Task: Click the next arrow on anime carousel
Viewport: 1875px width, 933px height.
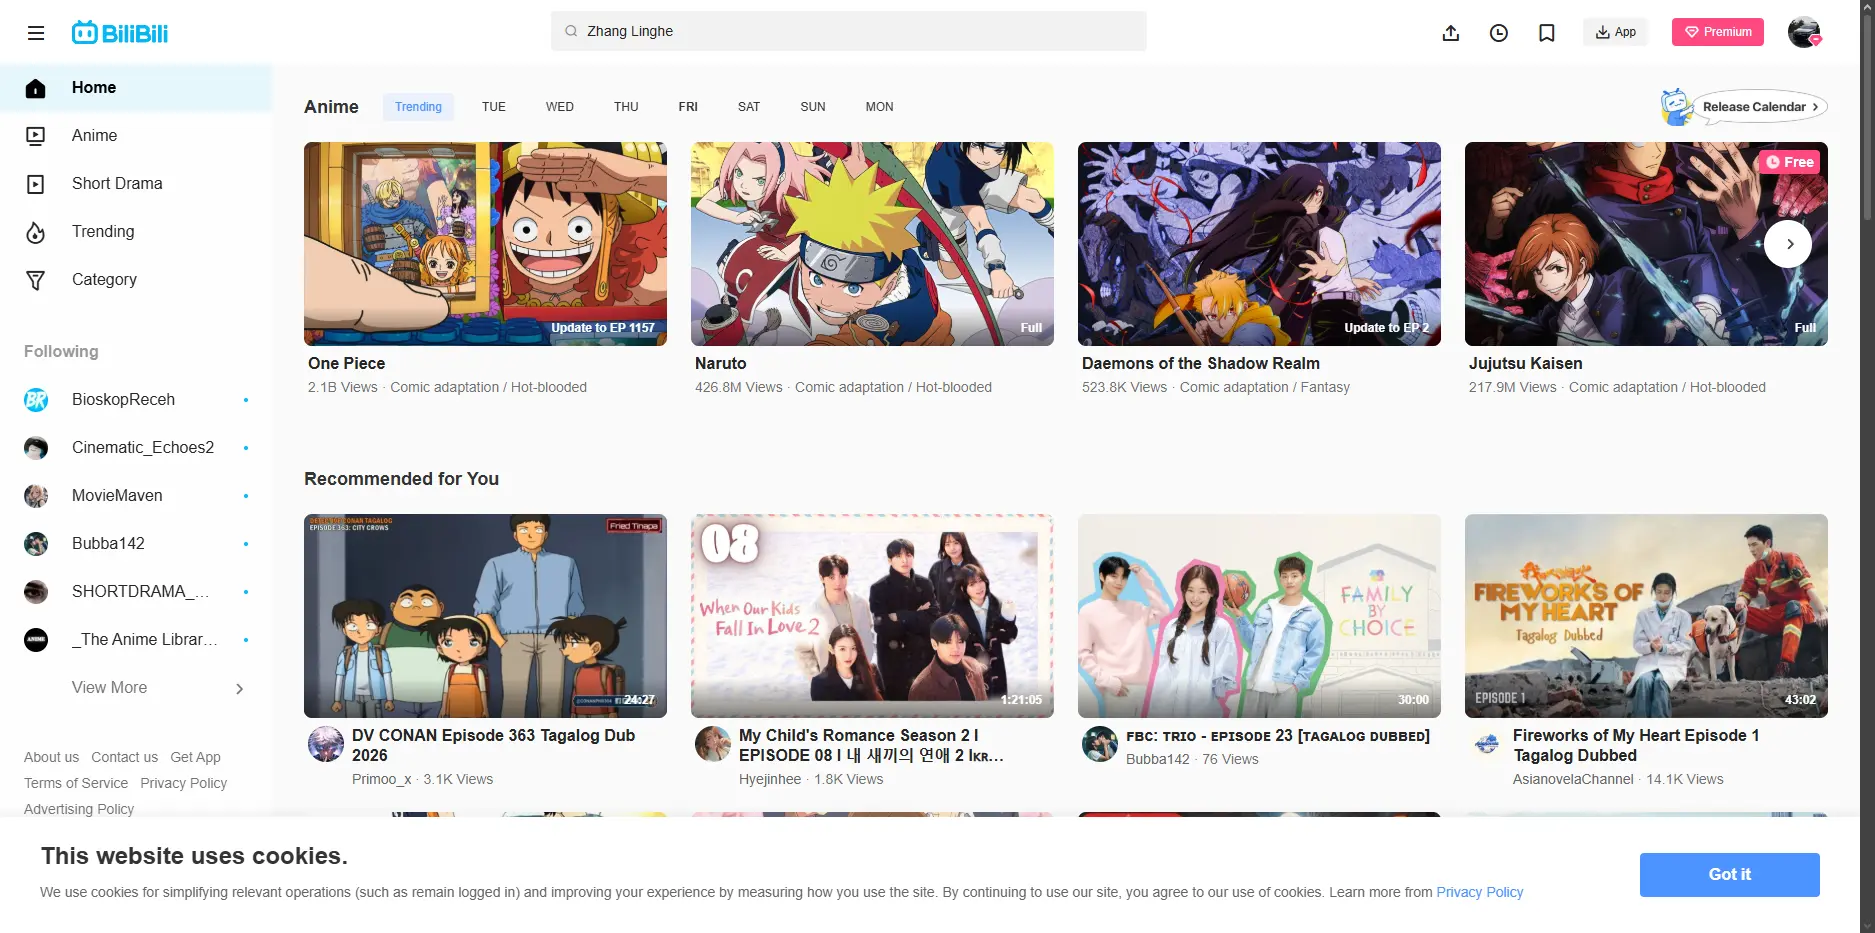Action: (x=1788, y=244)
